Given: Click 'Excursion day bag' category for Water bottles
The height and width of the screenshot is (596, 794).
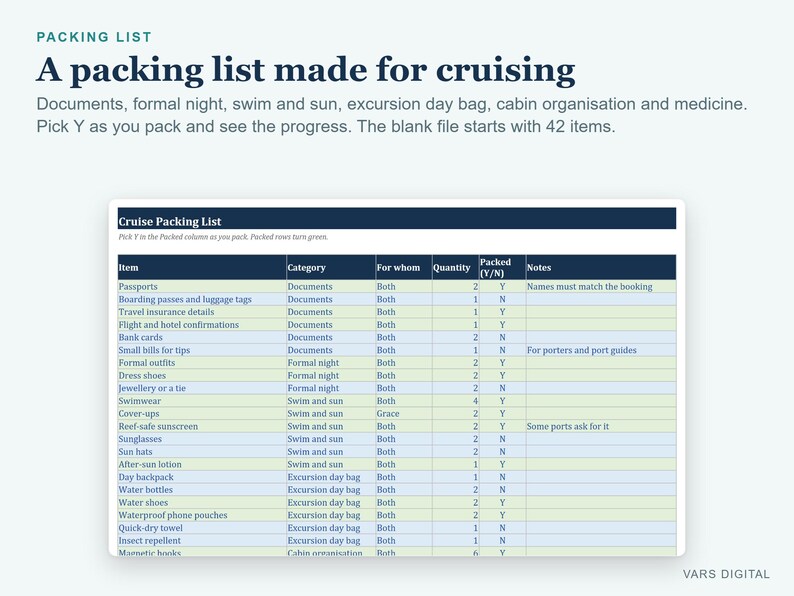Looking at the screenshot, I should (x=331, y=490).
